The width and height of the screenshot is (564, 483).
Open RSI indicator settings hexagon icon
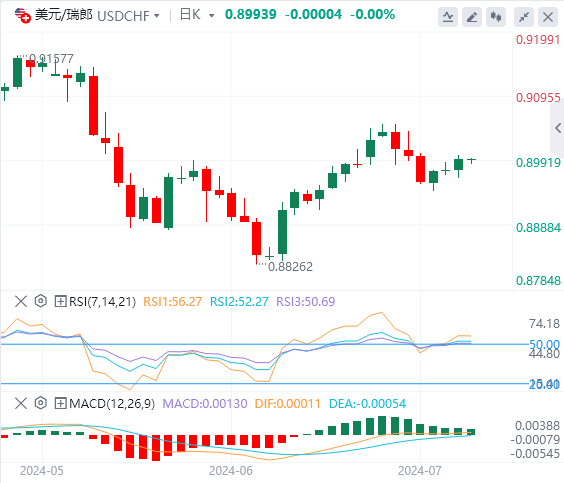[41, 301]
